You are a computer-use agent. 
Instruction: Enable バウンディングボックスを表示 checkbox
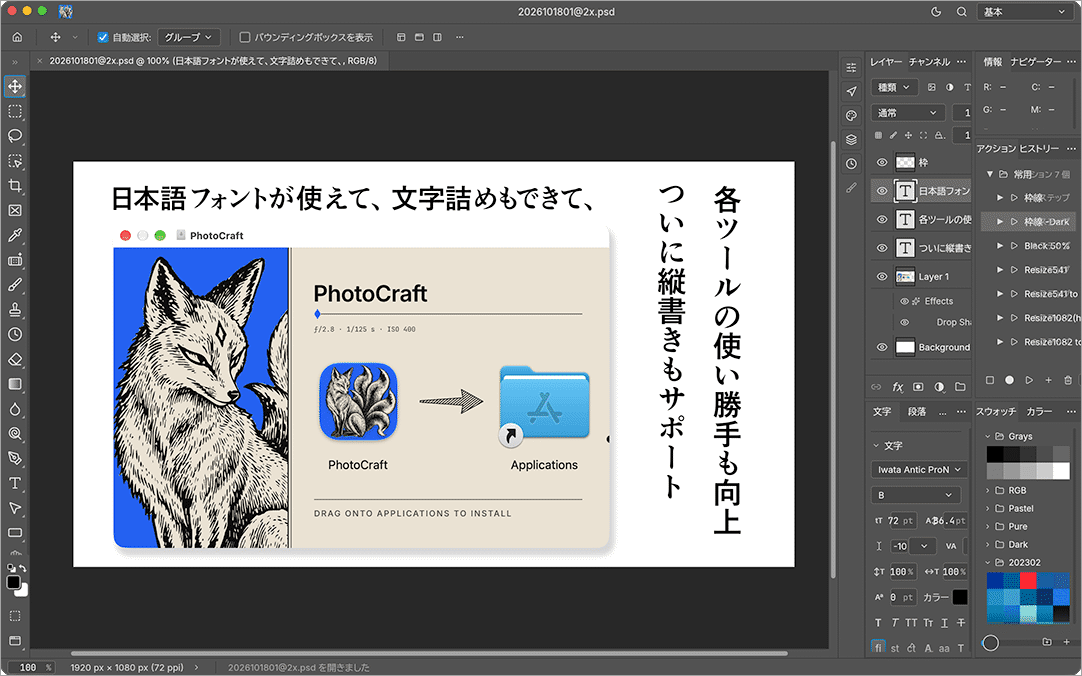click(245, 37)
